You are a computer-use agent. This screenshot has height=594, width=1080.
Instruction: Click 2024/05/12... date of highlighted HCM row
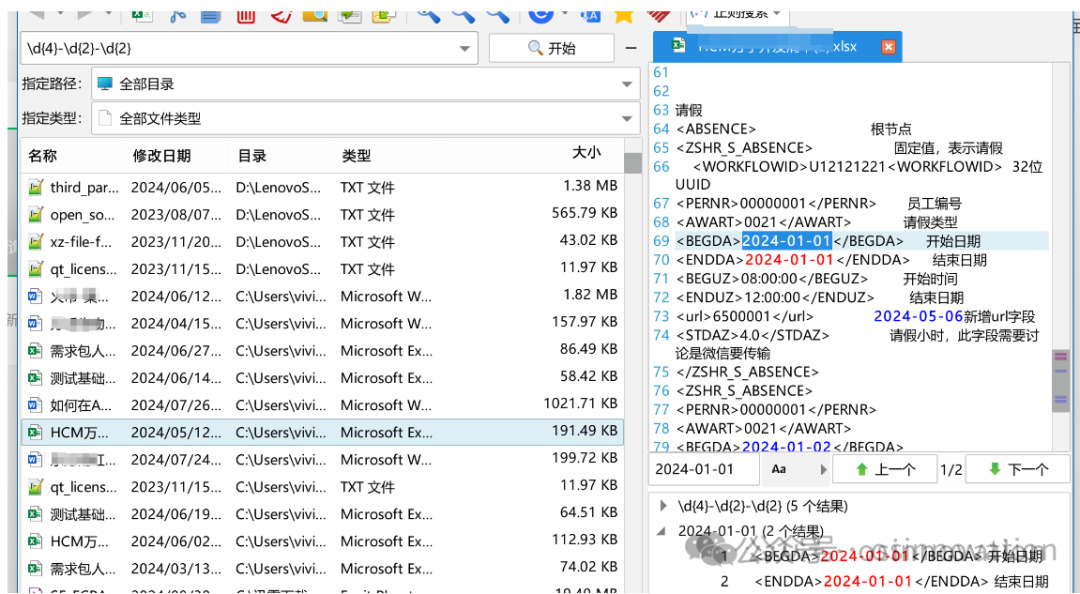176,433
